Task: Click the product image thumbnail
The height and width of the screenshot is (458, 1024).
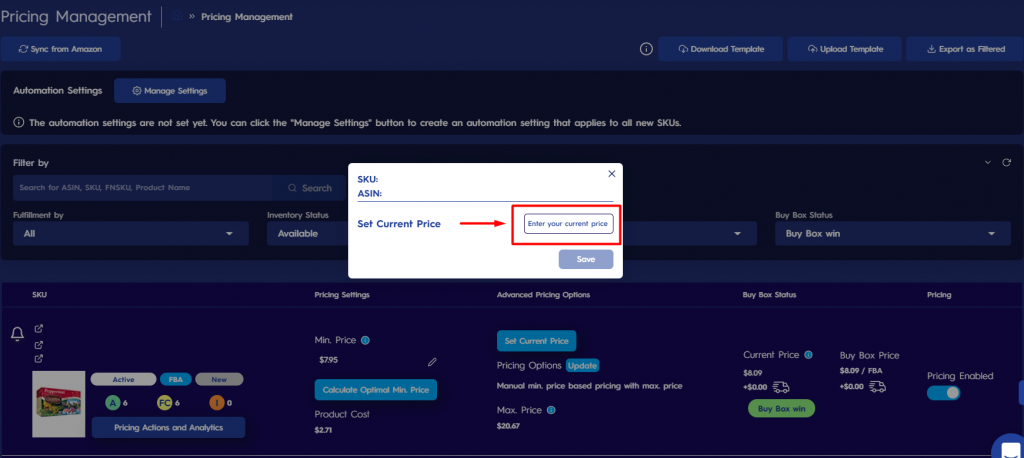Action: point(59,404)
